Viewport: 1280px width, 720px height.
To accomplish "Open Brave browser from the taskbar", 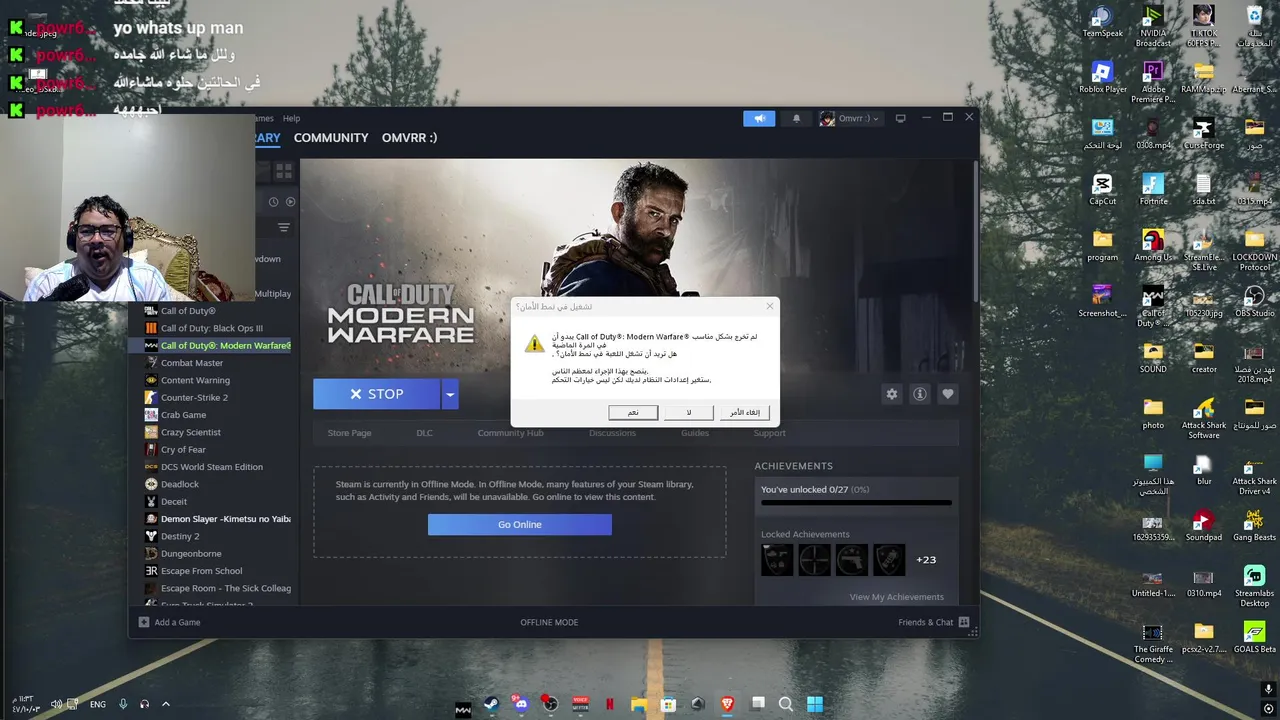I will pyautogui.click(x=727, y=704).
